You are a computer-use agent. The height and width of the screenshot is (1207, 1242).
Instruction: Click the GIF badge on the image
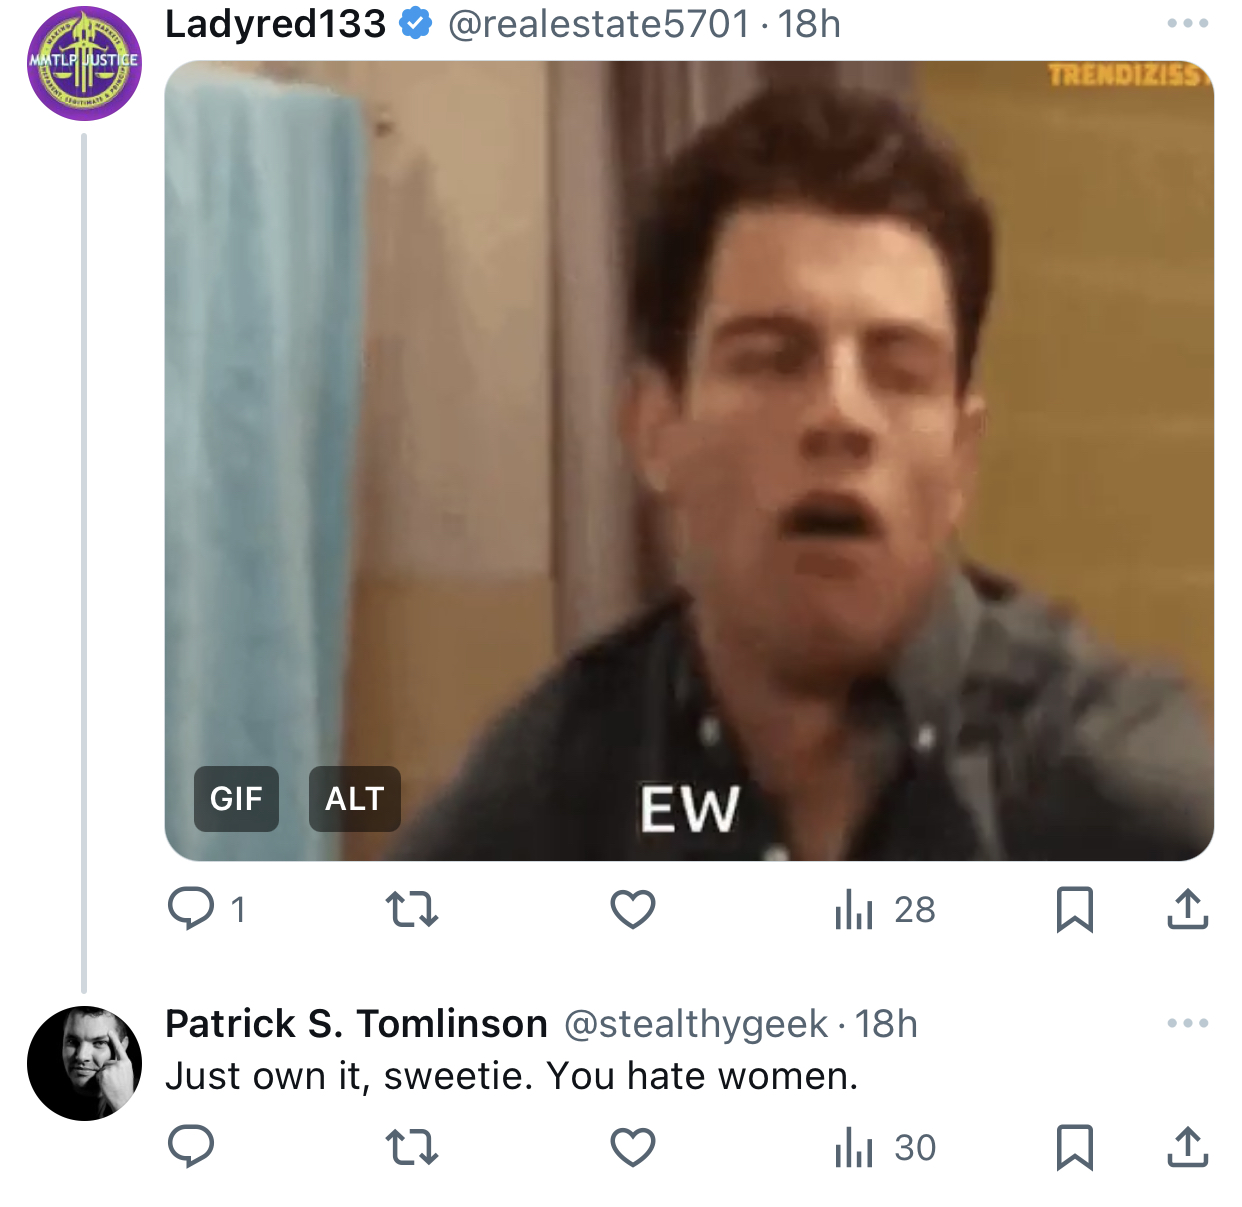236,799
